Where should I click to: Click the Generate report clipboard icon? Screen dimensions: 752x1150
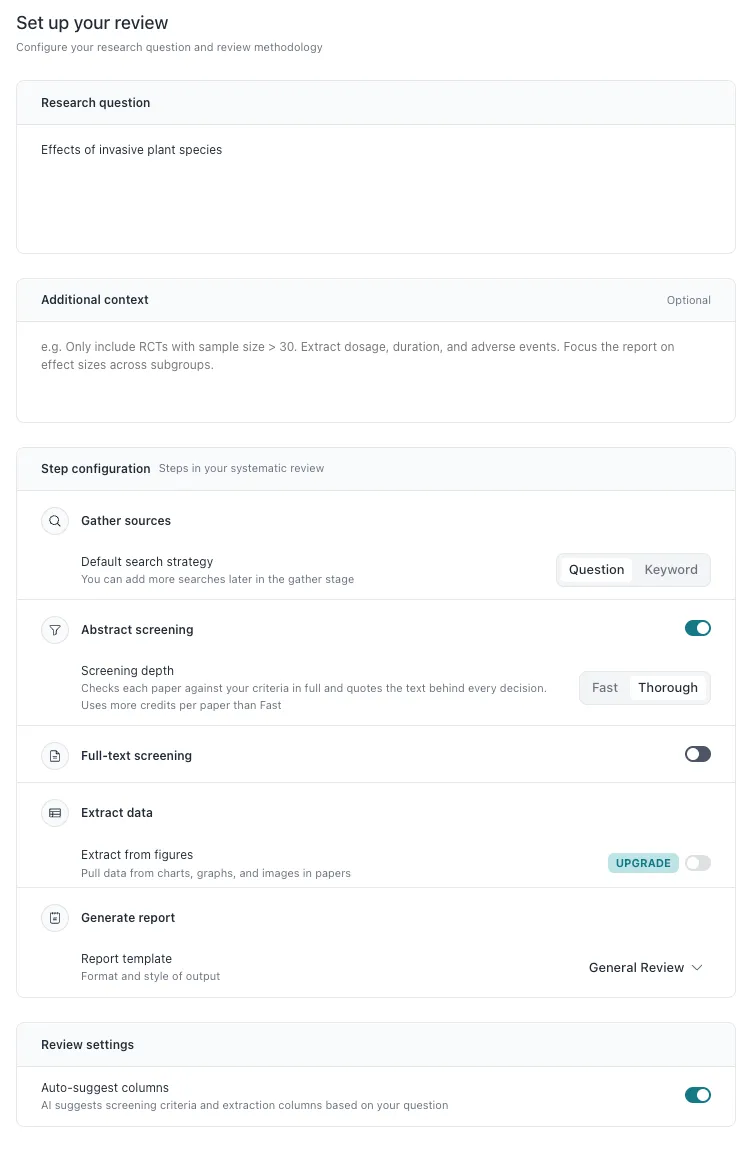pyautogui.click(x=55, y=918)
